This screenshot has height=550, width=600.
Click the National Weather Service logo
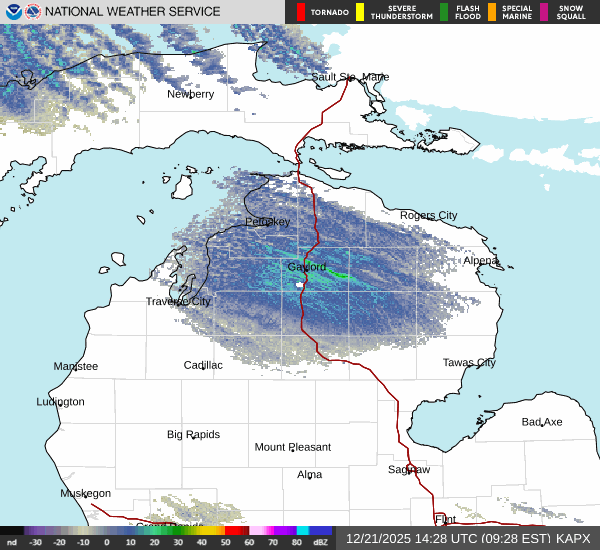(32, 12)
